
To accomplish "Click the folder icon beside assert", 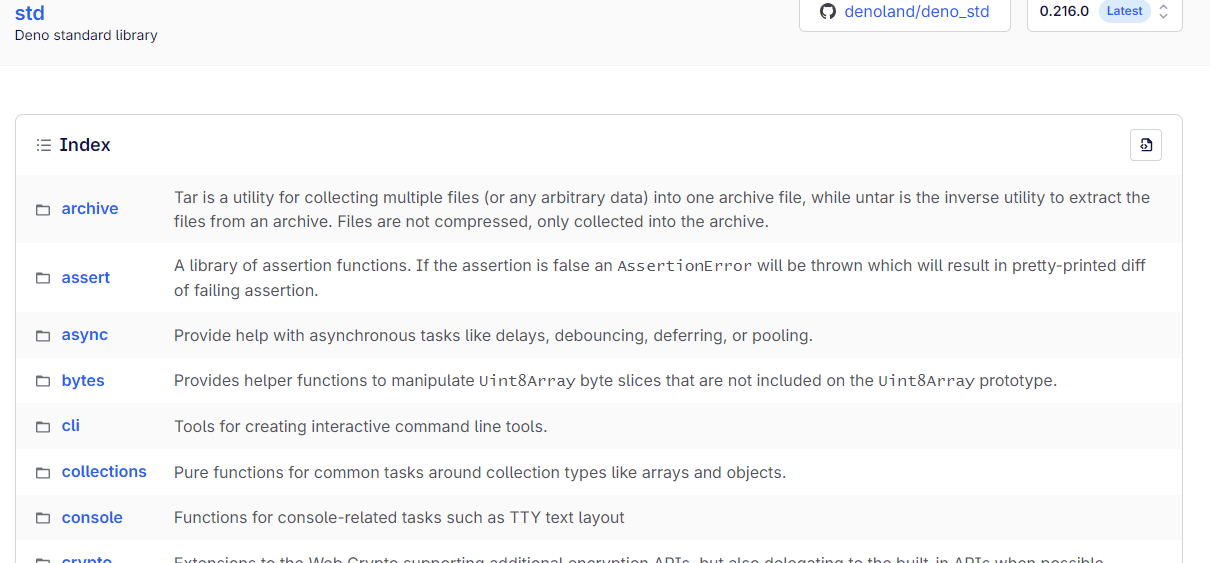I will coord(43,278).
